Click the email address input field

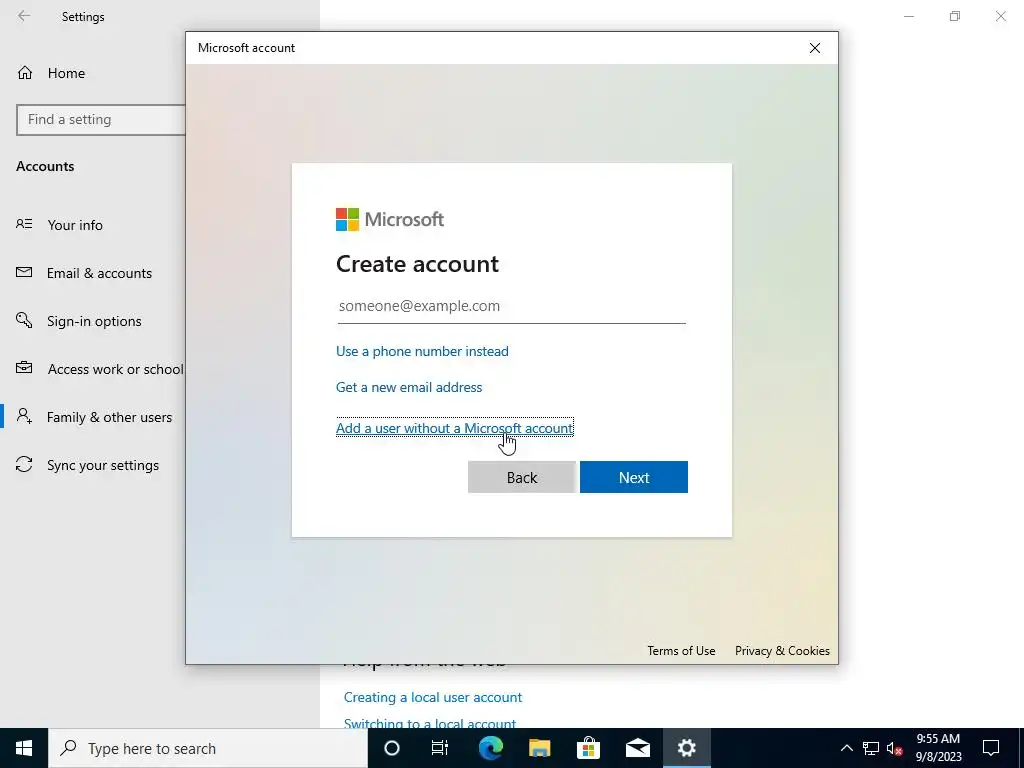point(511,306)
